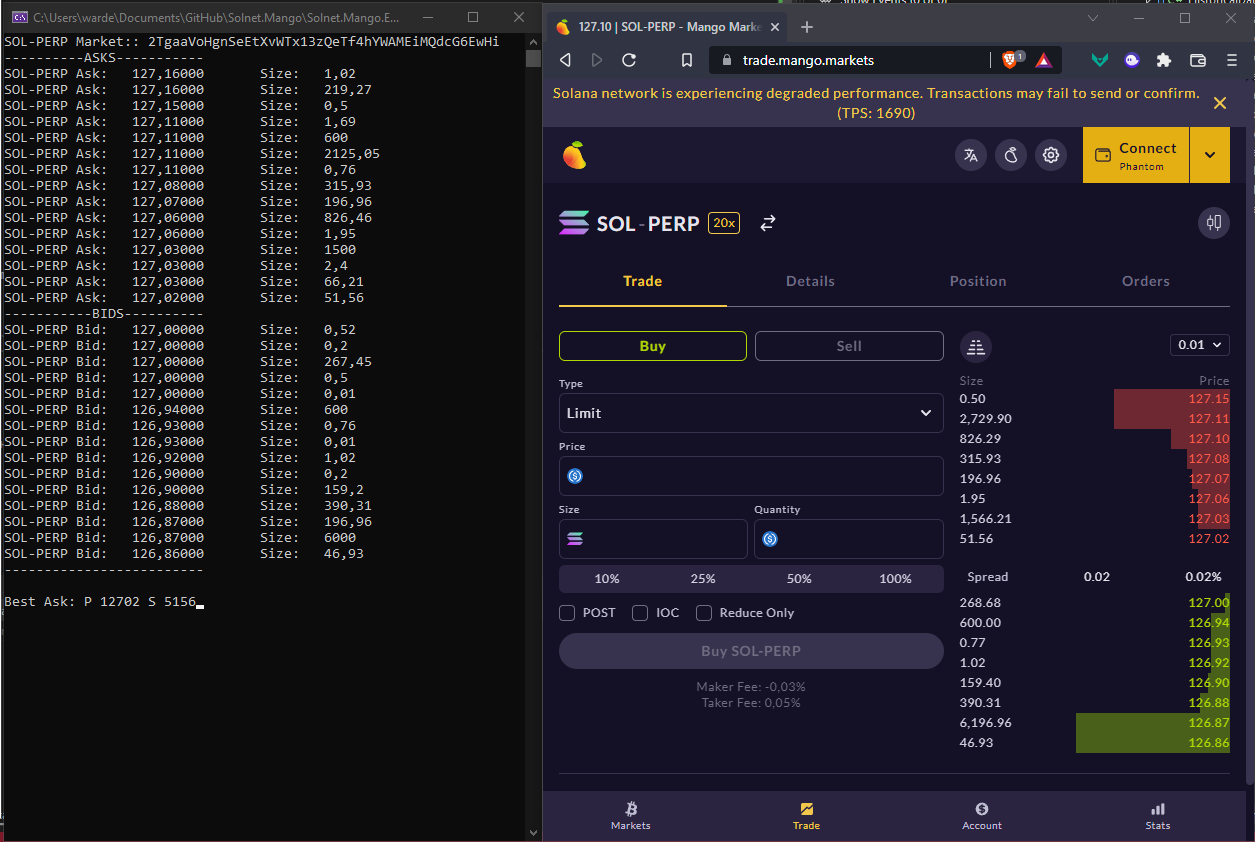This screenshot has width=1255, height=842.
Task: Check the Reduce Only box
Action: tap(703, 613)
